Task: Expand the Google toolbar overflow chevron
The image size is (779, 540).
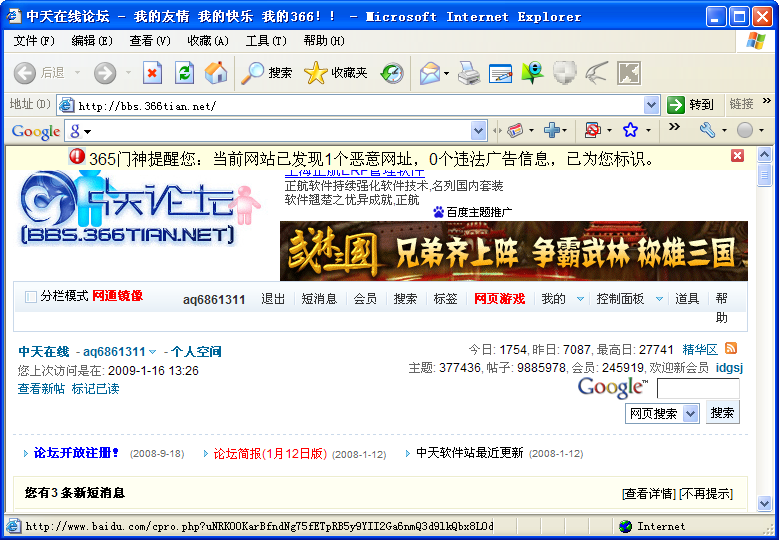Action: (674, 127)
